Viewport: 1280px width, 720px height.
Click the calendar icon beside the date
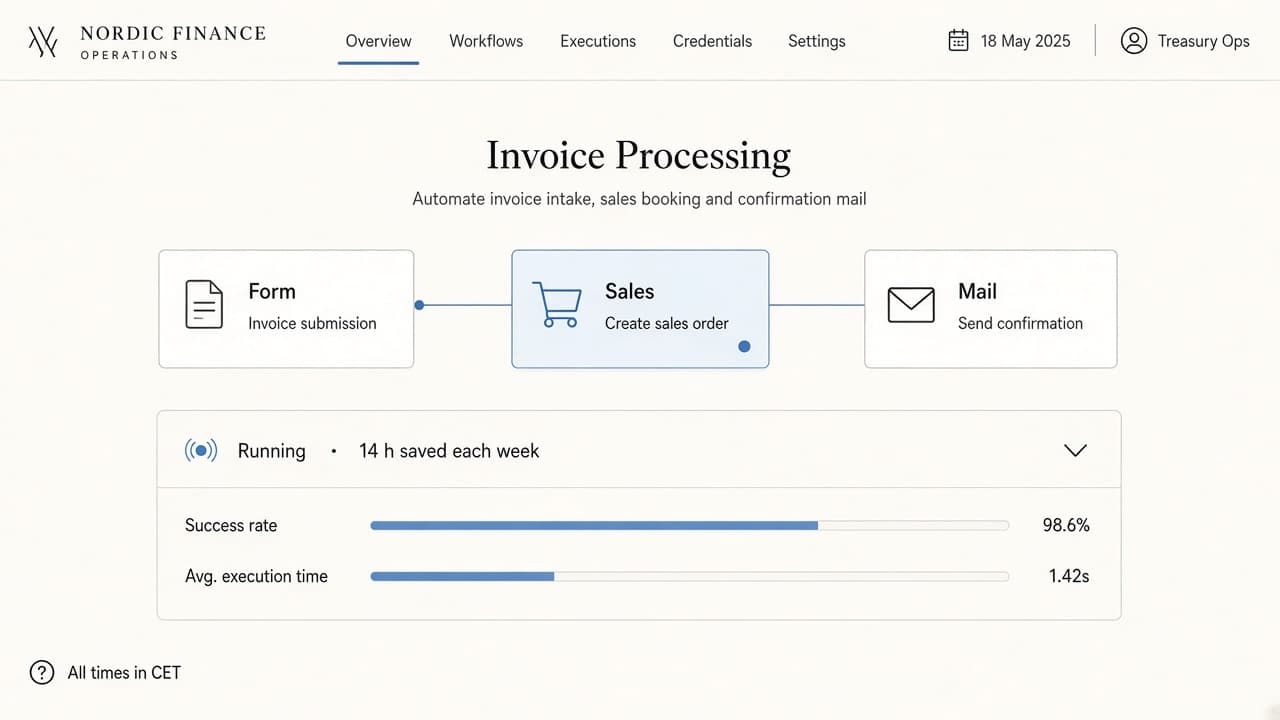pyautogui.click(x=958, y=40)
